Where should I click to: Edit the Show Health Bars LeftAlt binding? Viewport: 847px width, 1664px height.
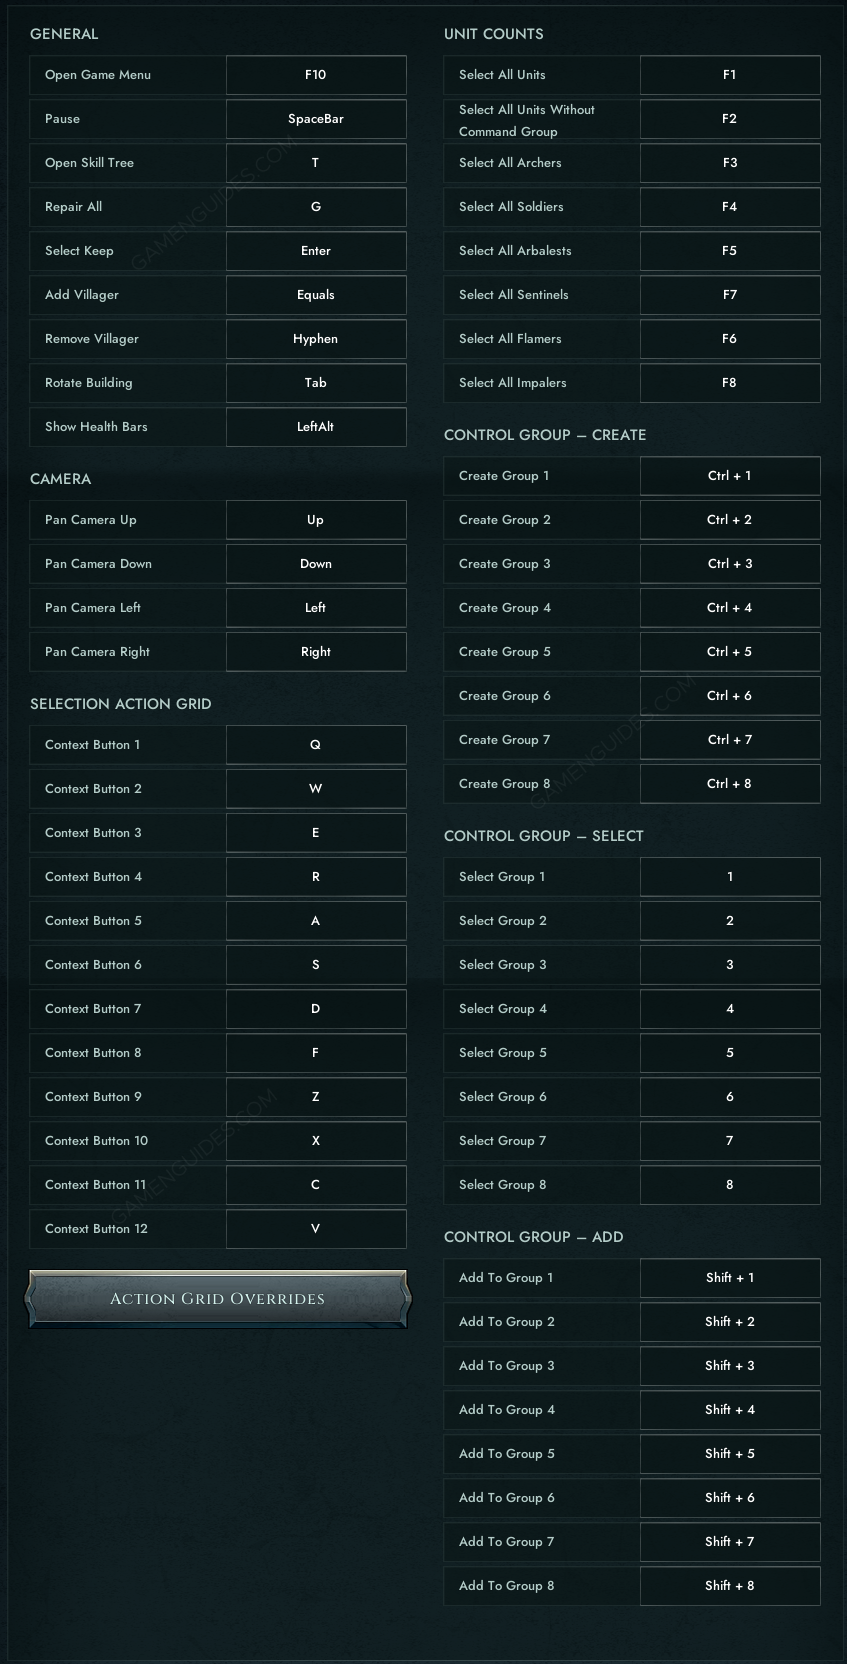point(316,427)
